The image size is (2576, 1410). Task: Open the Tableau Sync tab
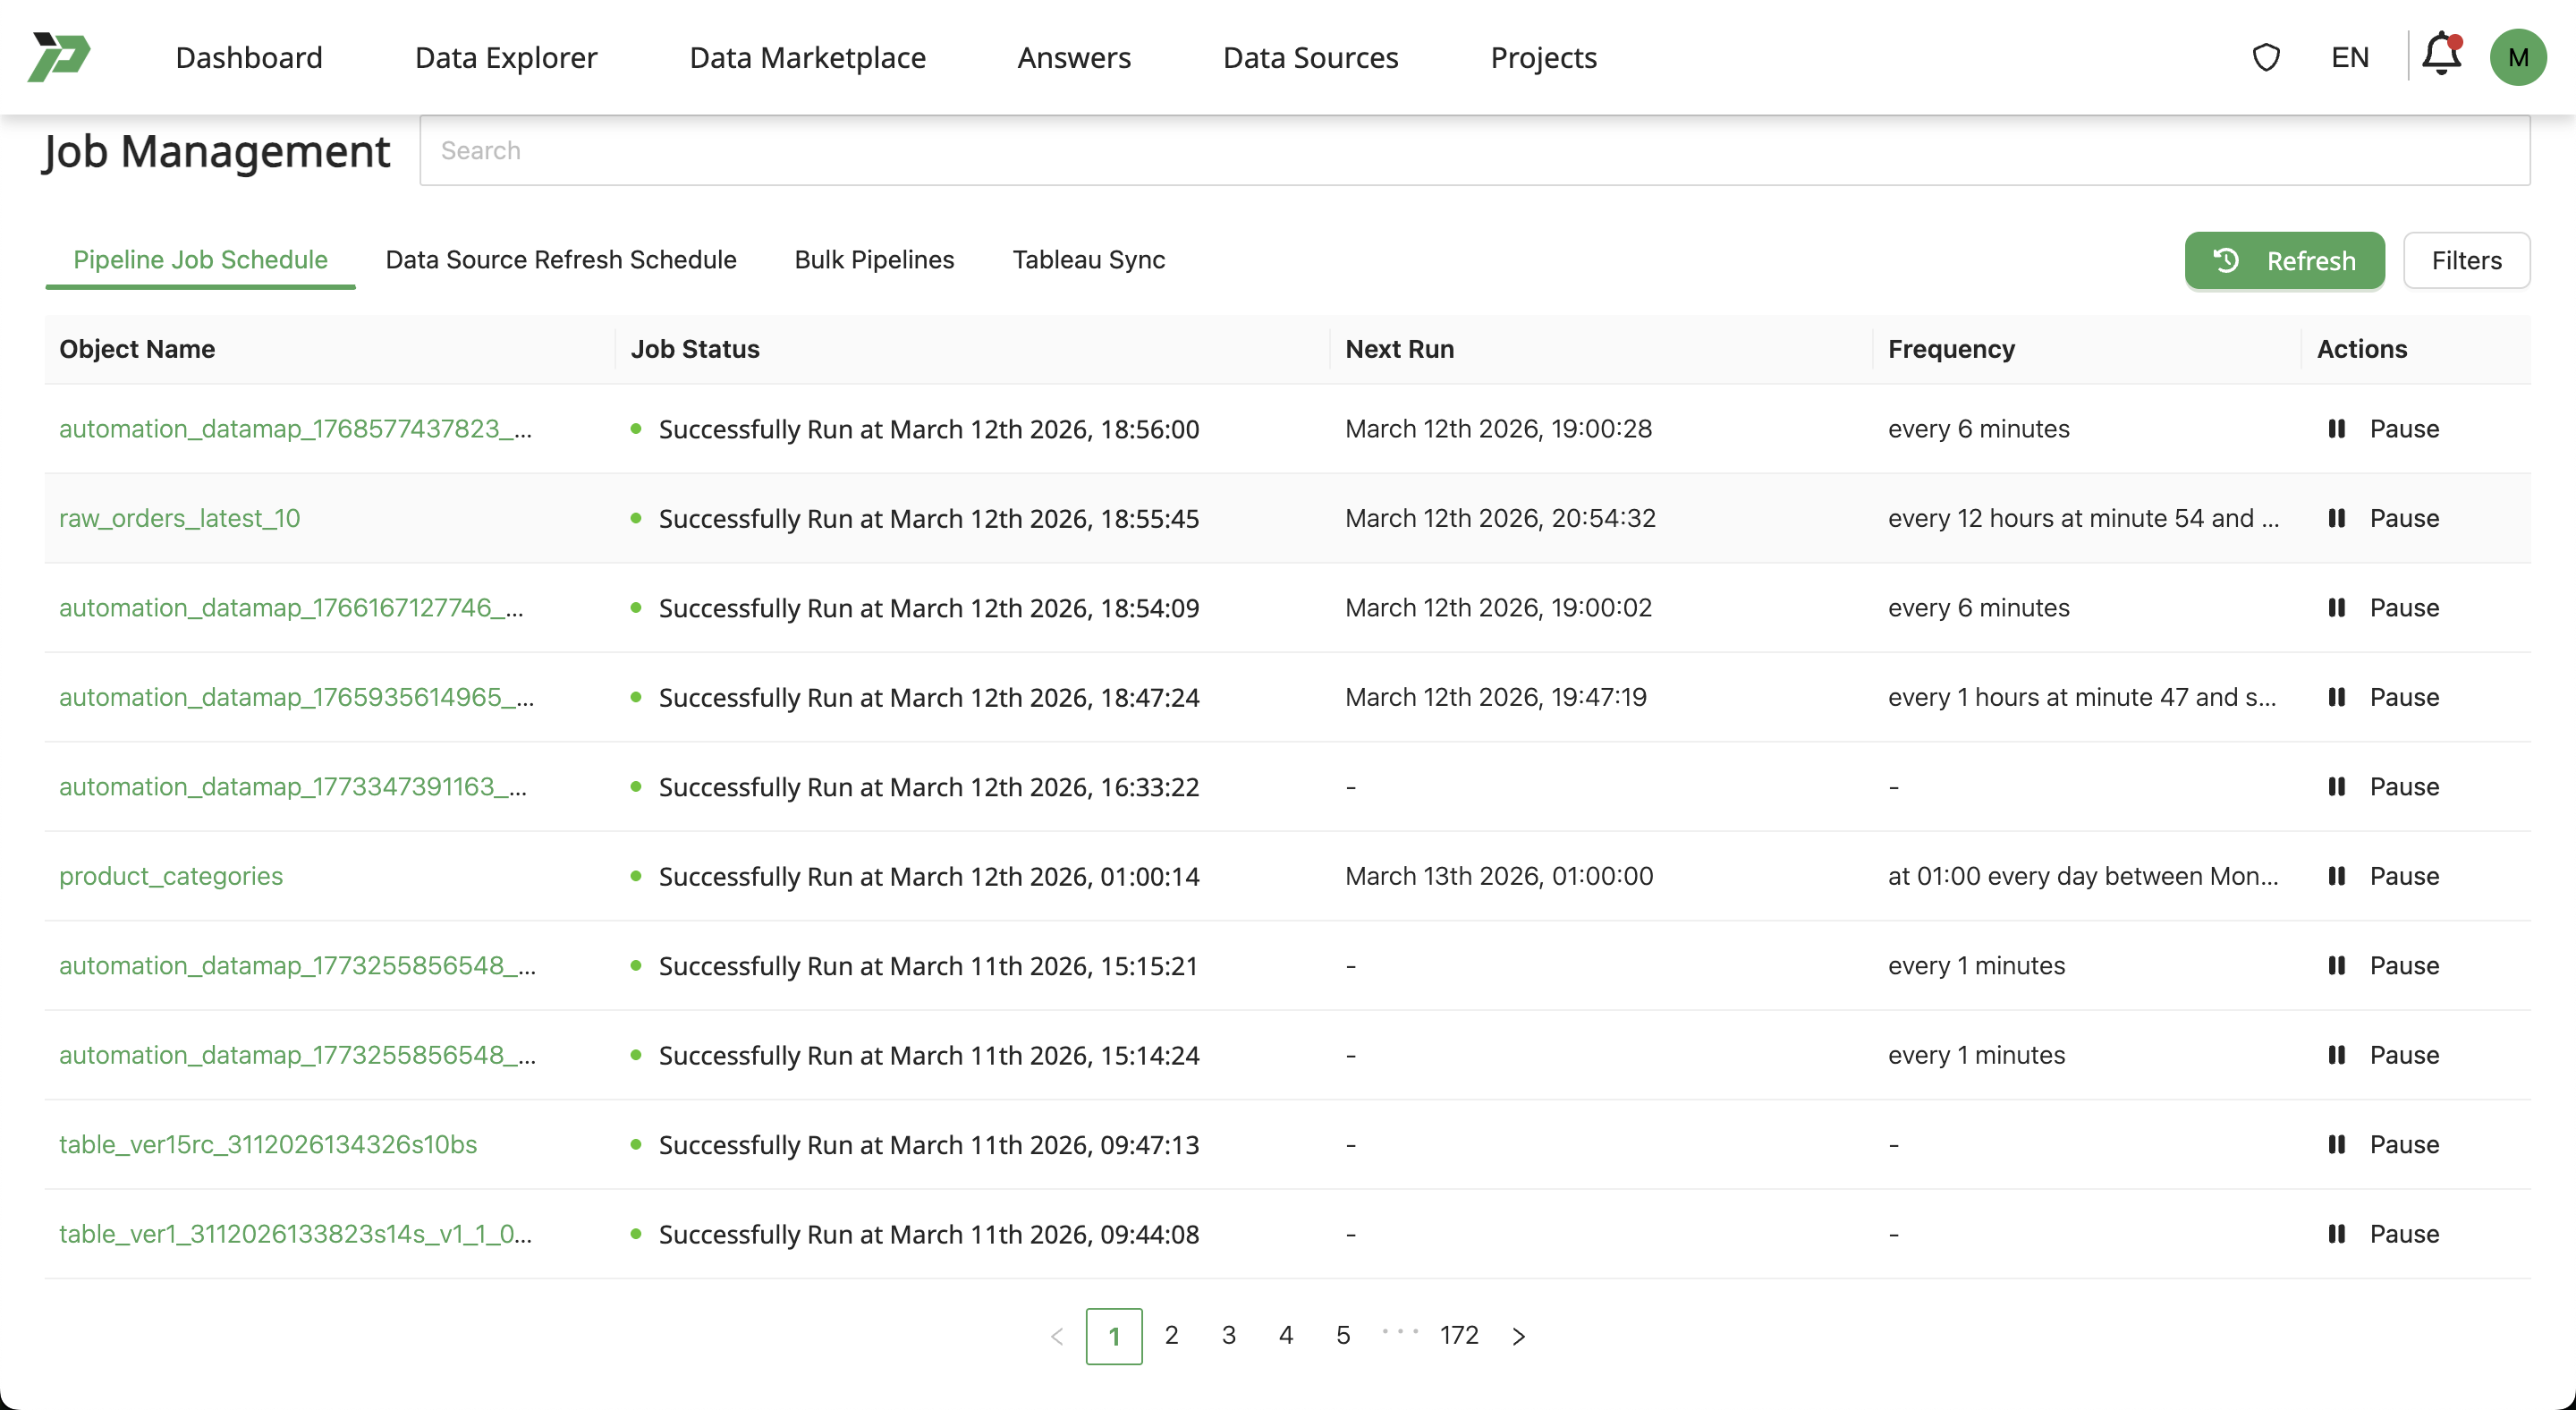(1089, 260)
